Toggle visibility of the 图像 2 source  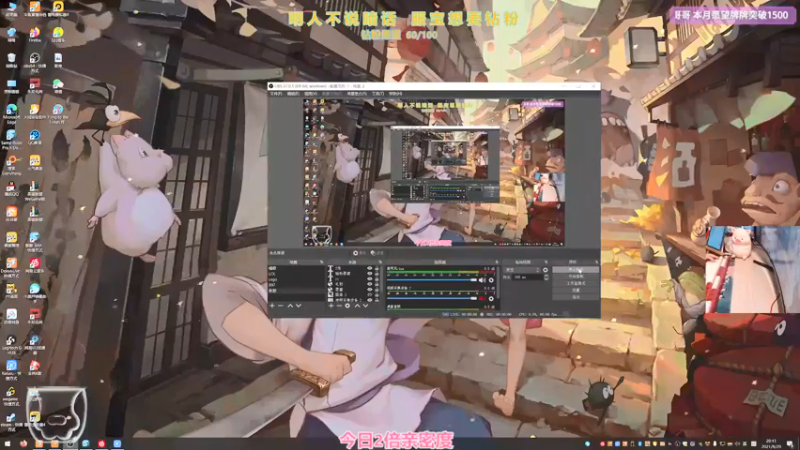370,294
